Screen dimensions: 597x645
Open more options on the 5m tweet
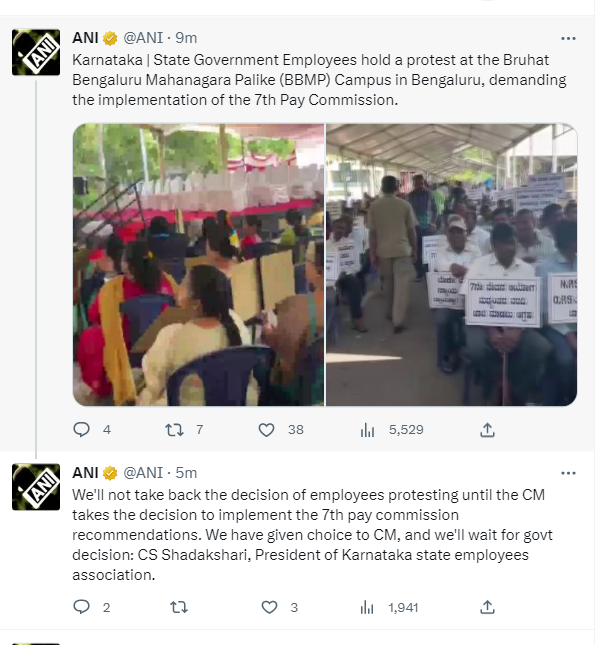pos(568,473)
